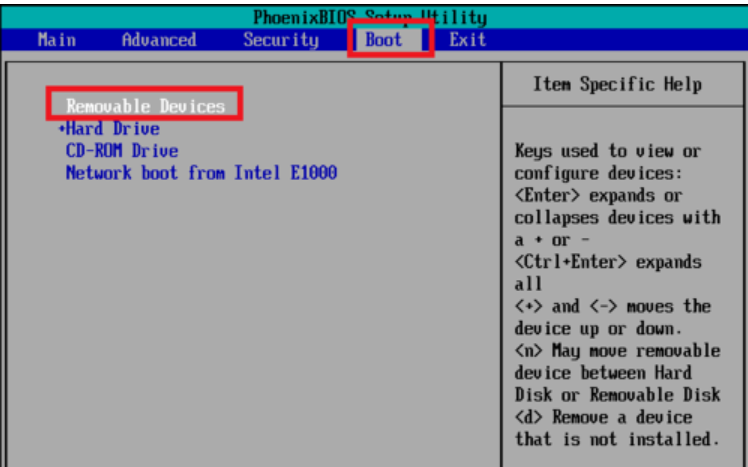The height and width of the screenshot is (467, 748).
Task: Expand the plus sign beside Hard Drive
Action: point(62,129)
